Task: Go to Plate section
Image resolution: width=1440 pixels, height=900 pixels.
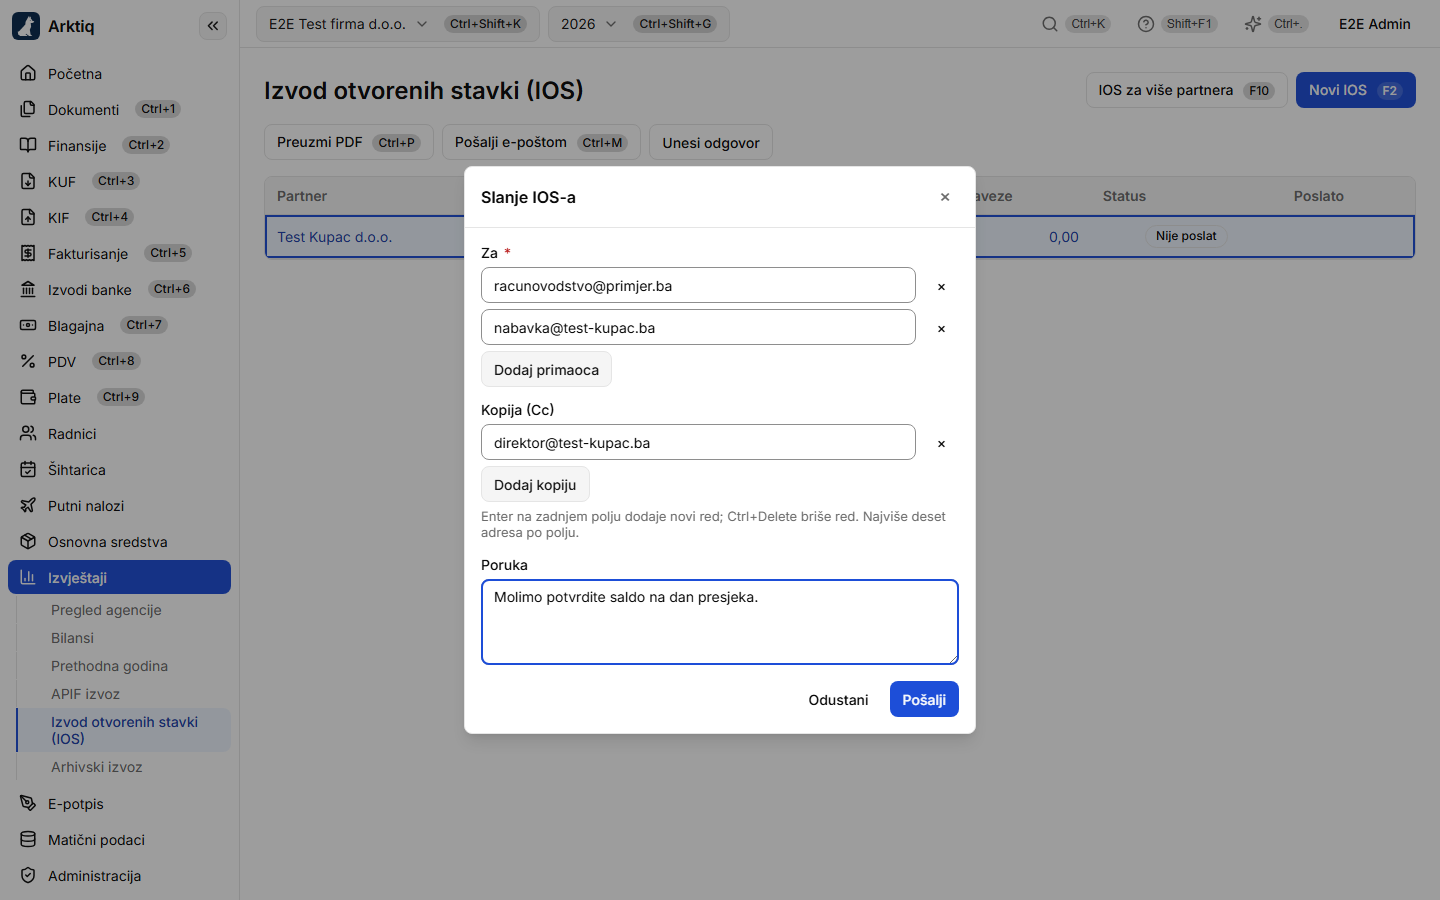Action: click(x=119, y=398)
